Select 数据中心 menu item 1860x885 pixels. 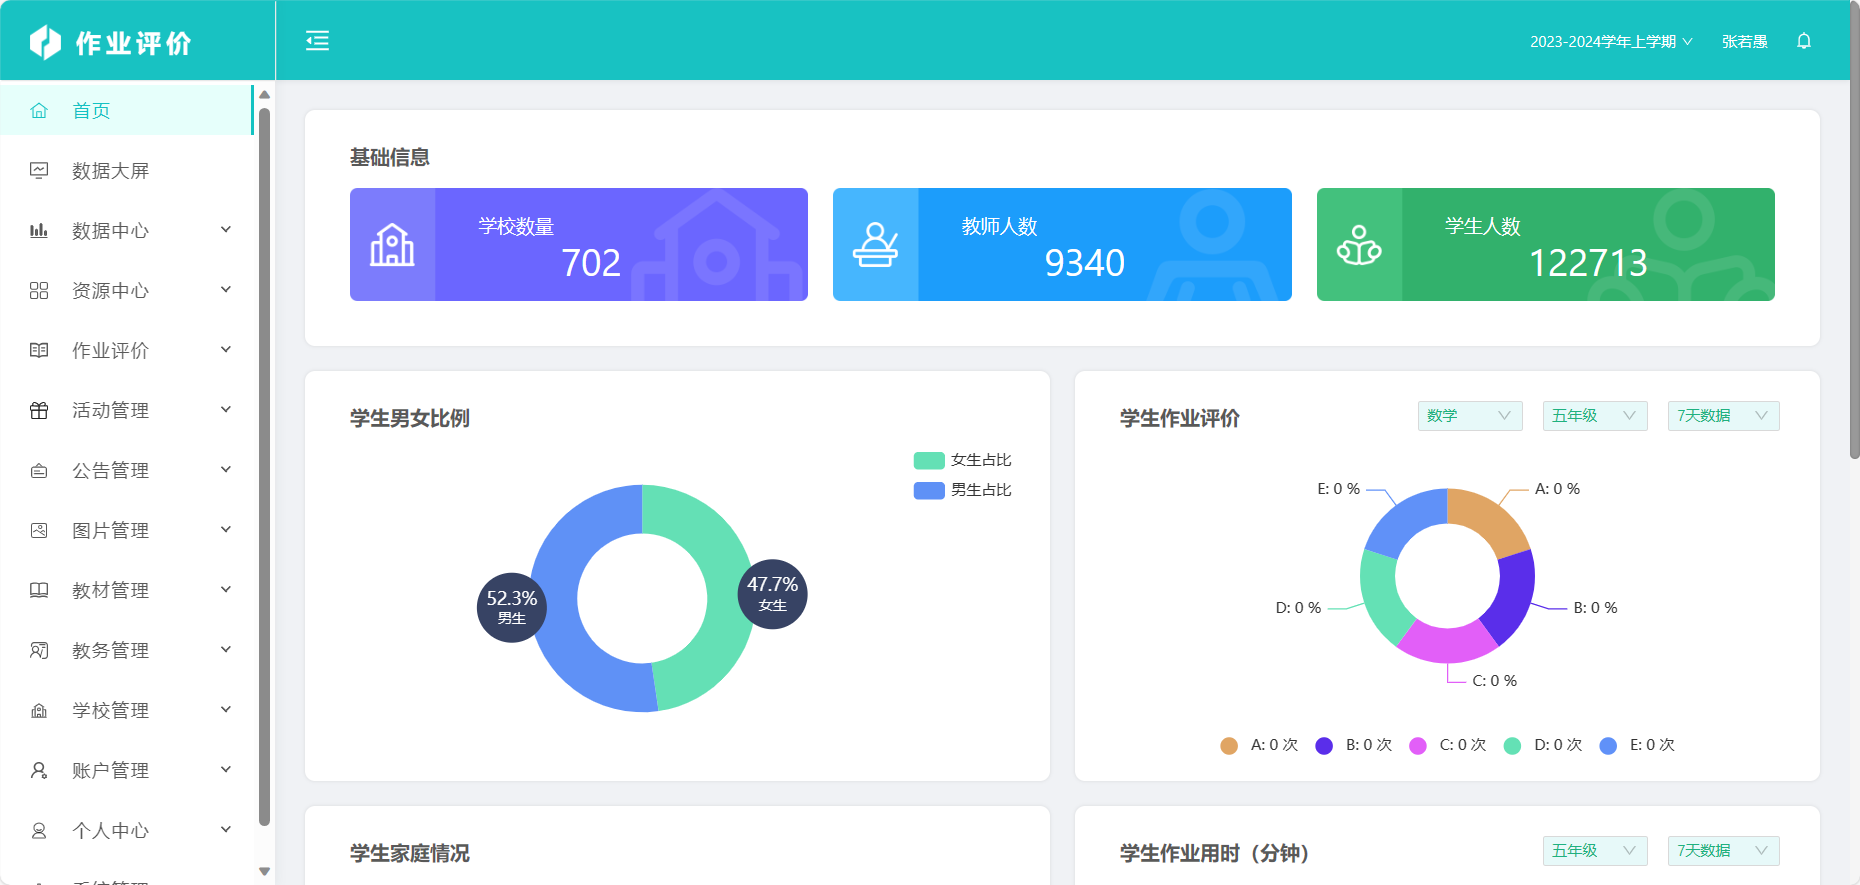point(127,230)
